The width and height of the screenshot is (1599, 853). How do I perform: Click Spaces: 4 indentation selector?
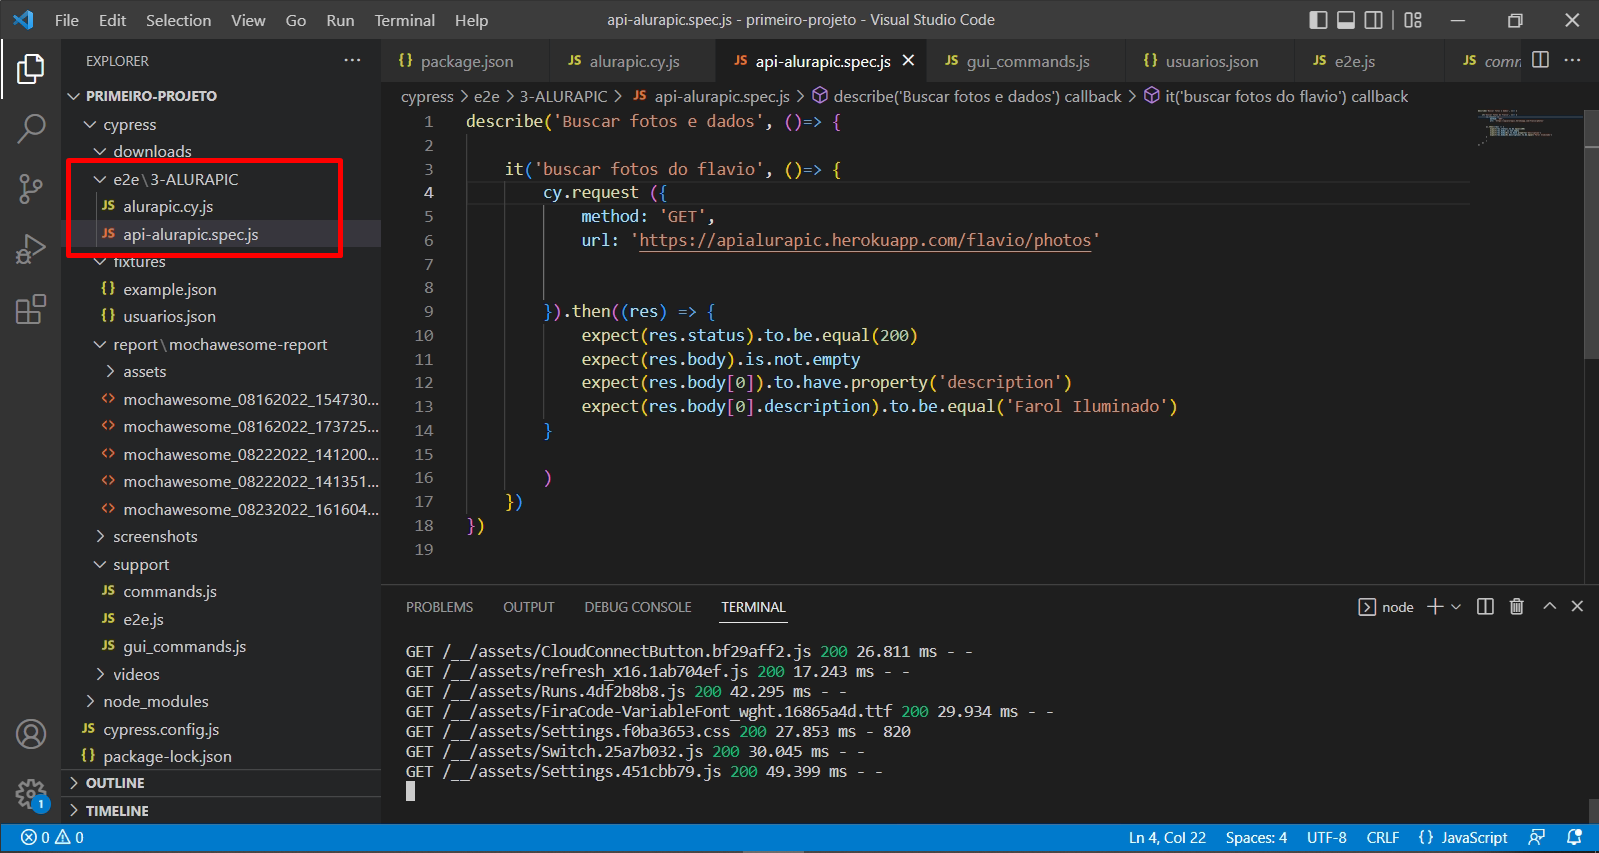click(x=1256, y=838)
